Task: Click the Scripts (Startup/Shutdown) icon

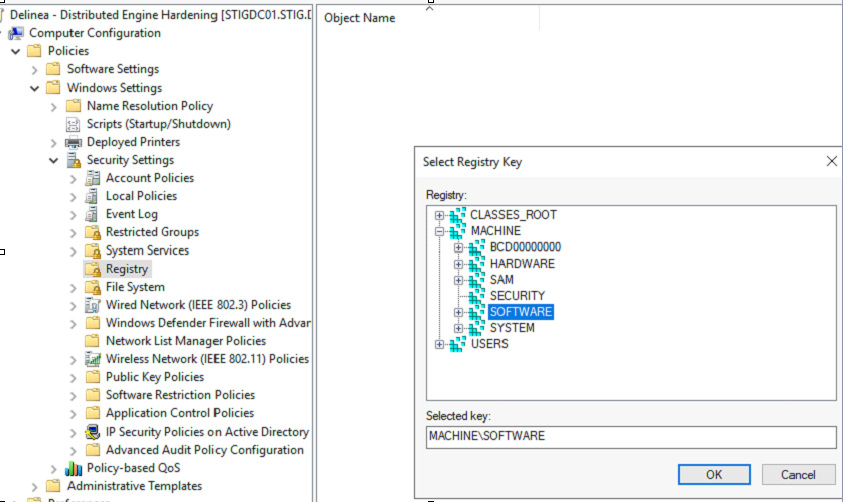Action: [73, 124]
